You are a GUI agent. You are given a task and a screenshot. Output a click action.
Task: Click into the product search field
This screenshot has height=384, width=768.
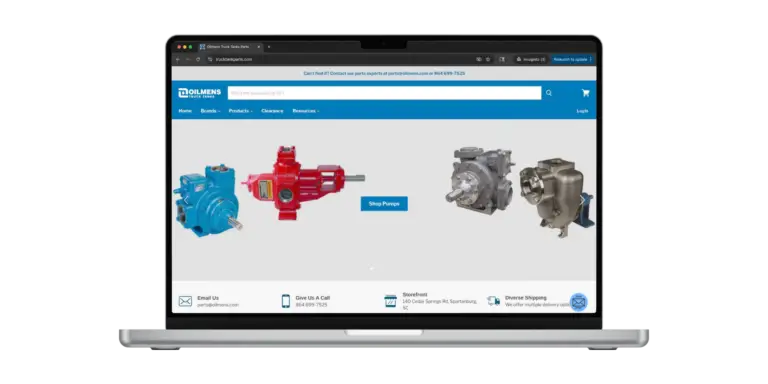point(384,93)
